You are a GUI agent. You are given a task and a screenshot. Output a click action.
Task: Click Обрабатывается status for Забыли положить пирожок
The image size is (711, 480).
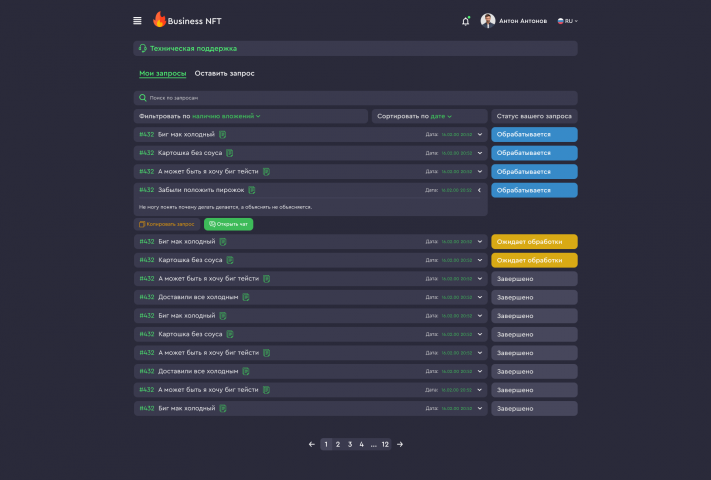click(x=534, y=190)
